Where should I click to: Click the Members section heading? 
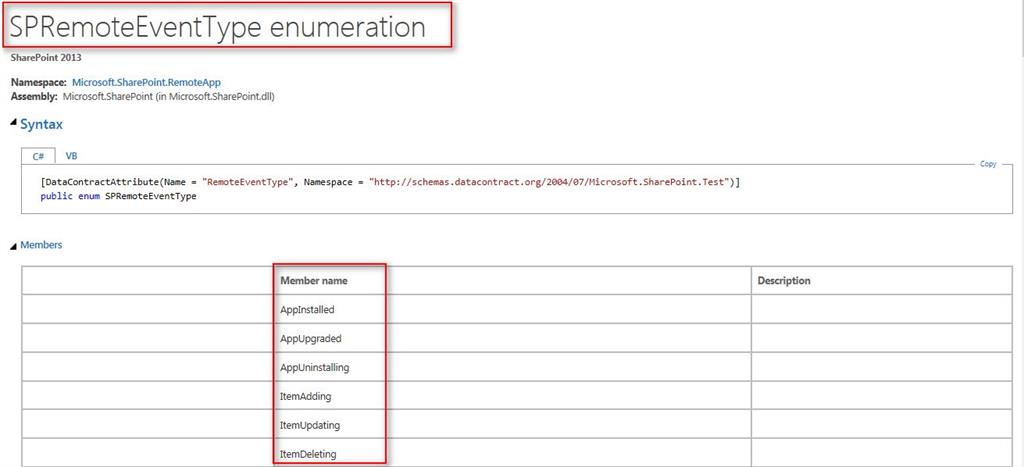tap(41, 245)
